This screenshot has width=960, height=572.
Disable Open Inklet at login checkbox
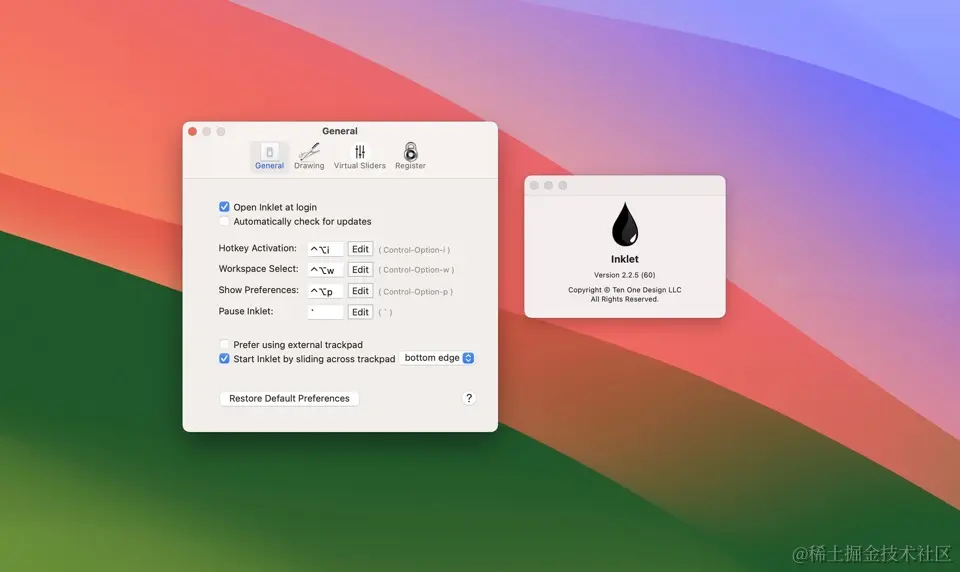tap(224, 207)
